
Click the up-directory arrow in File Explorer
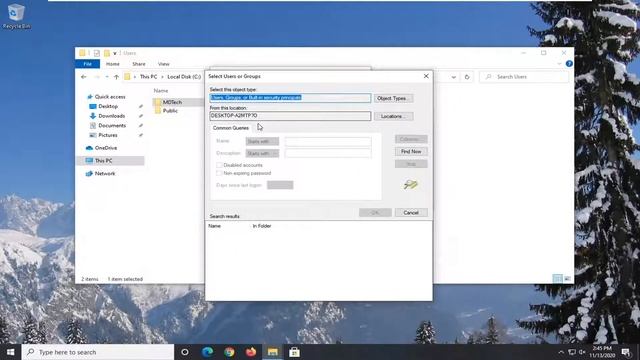tap(116, 77)
